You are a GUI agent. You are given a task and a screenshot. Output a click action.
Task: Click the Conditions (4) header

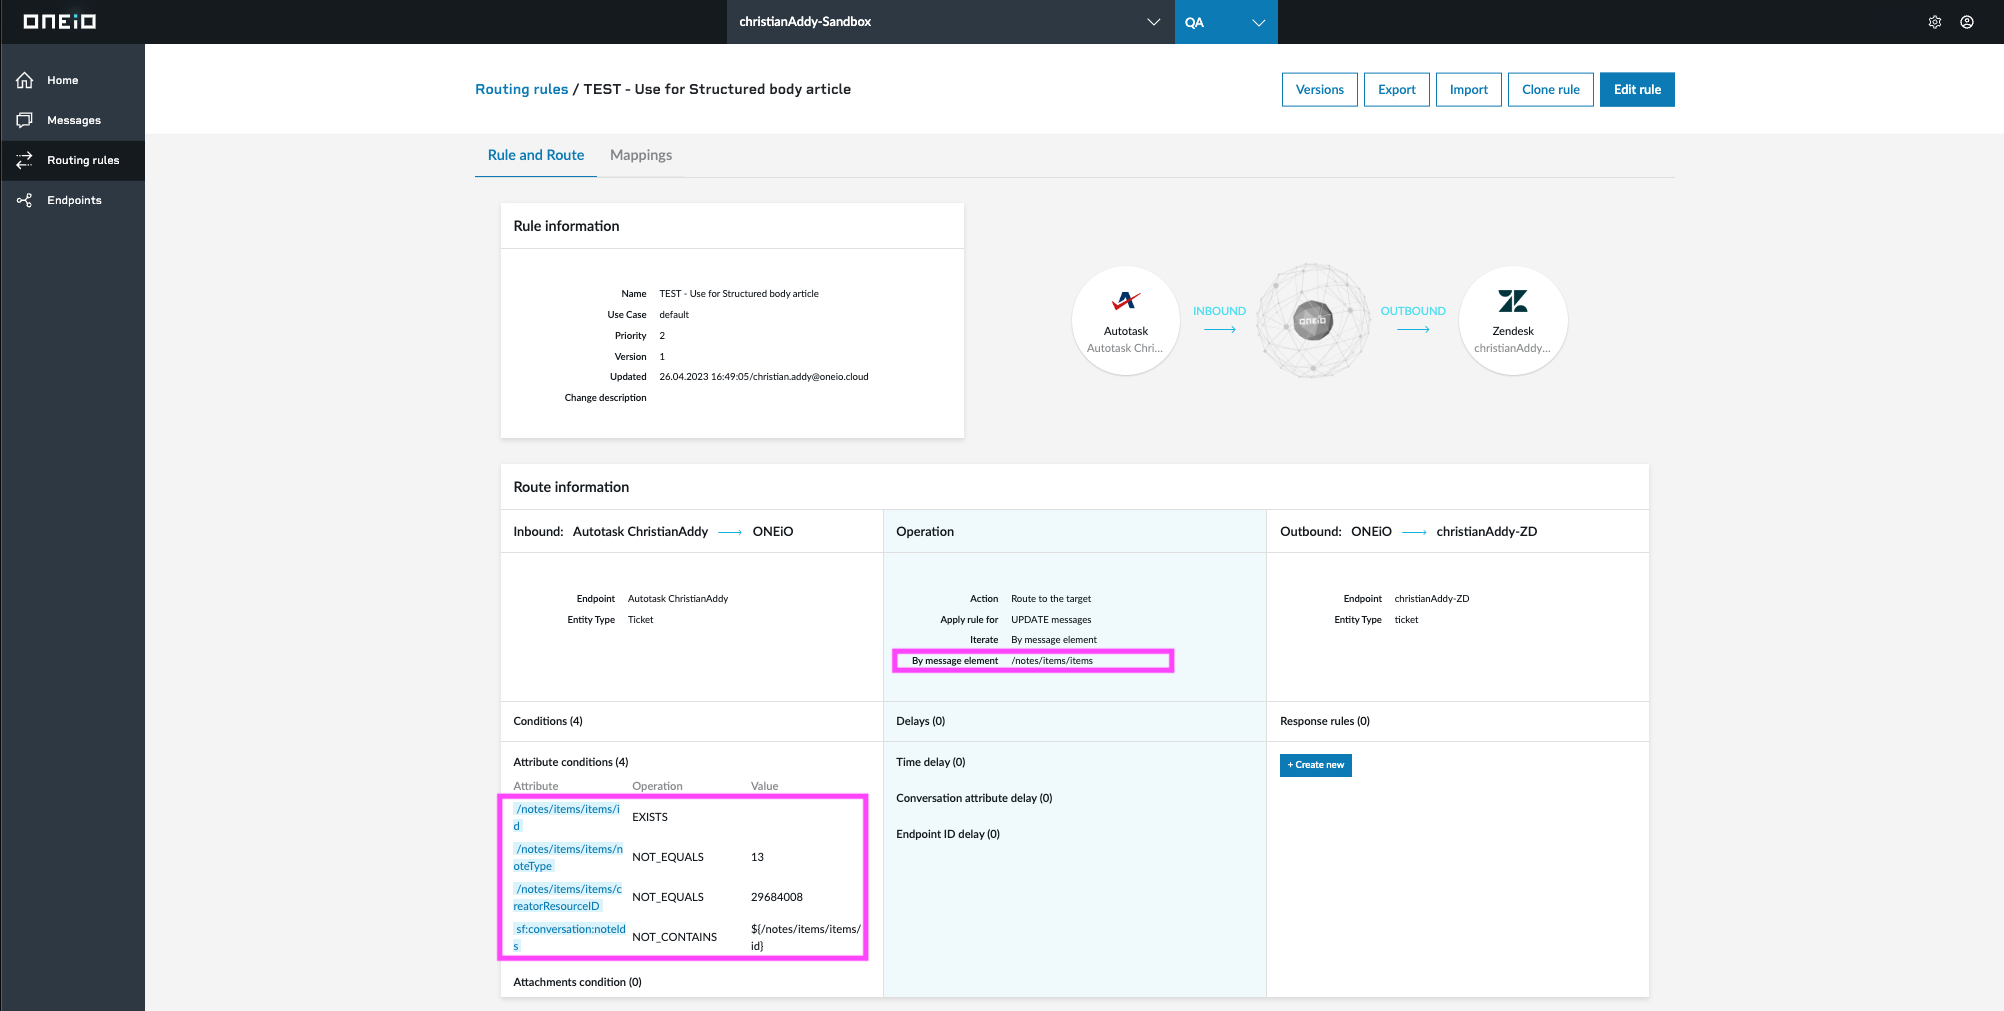point(548,721)
